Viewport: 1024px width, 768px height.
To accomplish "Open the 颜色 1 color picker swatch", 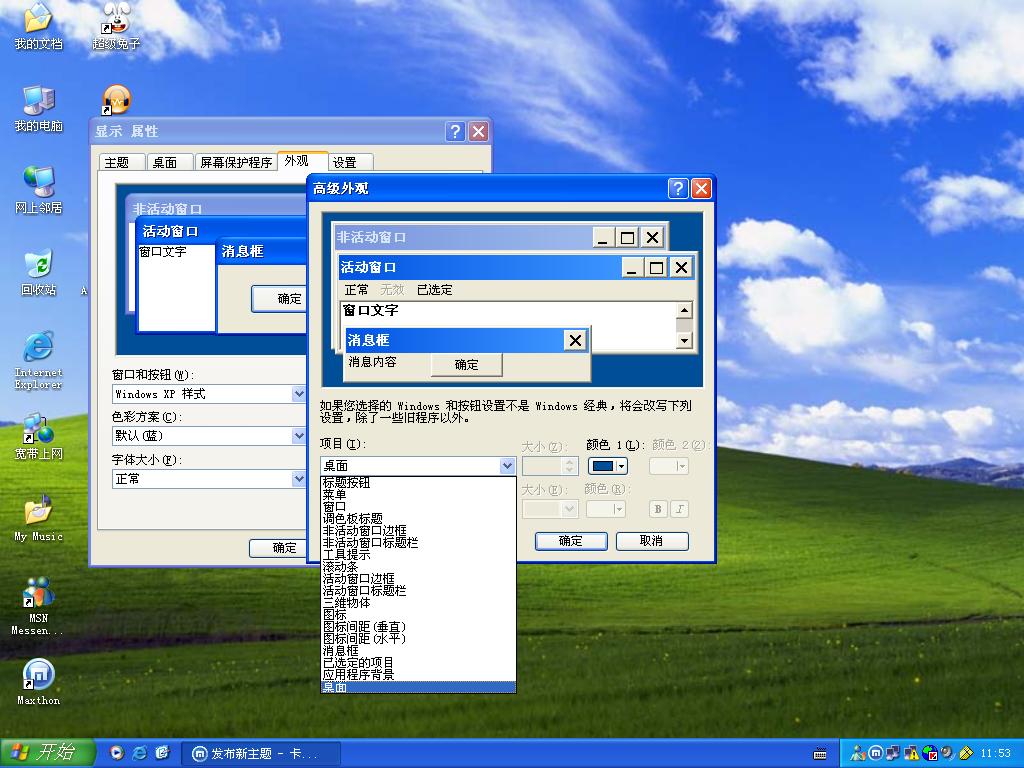I will 608,466.
